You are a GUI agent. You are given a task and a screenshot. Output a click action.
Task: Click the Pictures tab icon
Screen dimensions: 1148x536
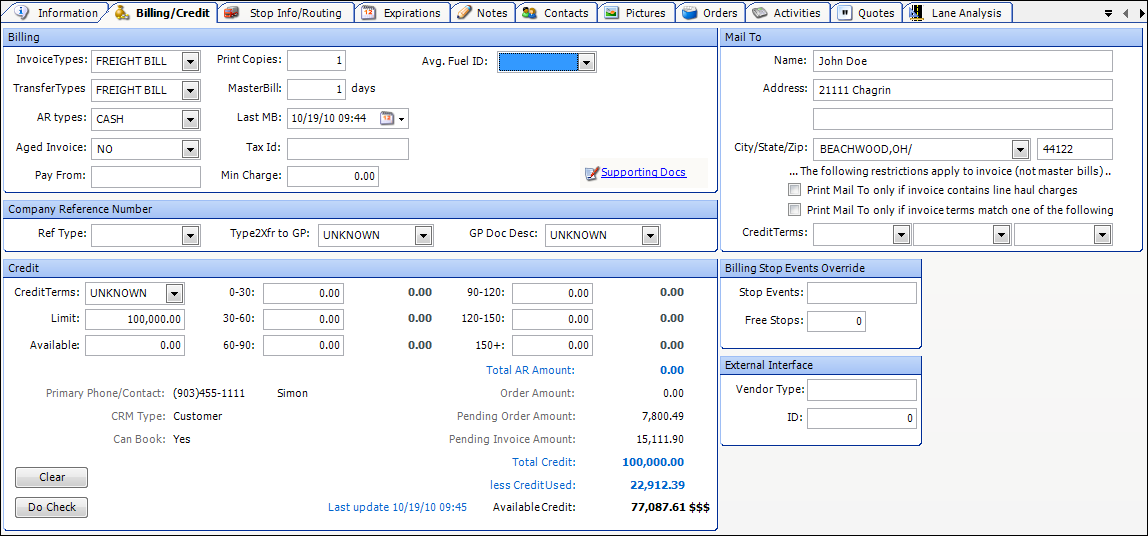(x=611, y=12)
